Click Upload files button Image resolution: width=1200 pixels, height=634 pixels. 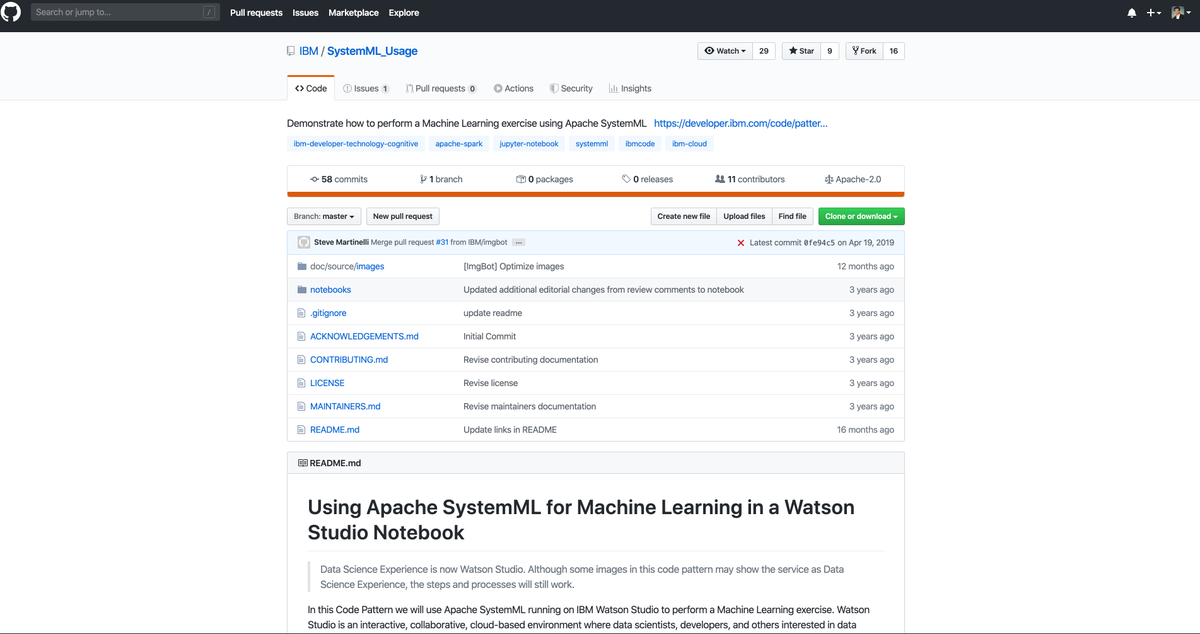[744, 216]
